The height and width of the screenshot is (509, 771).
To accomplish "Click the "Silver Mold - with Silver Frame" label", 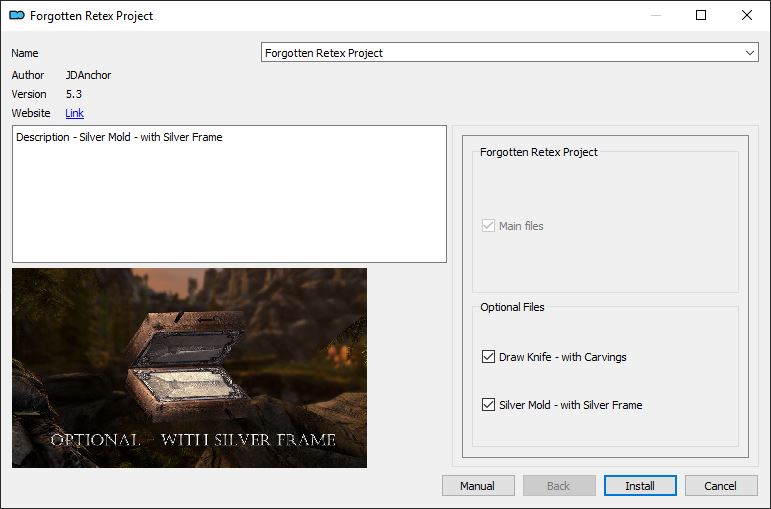I will [x=570, y=405].
